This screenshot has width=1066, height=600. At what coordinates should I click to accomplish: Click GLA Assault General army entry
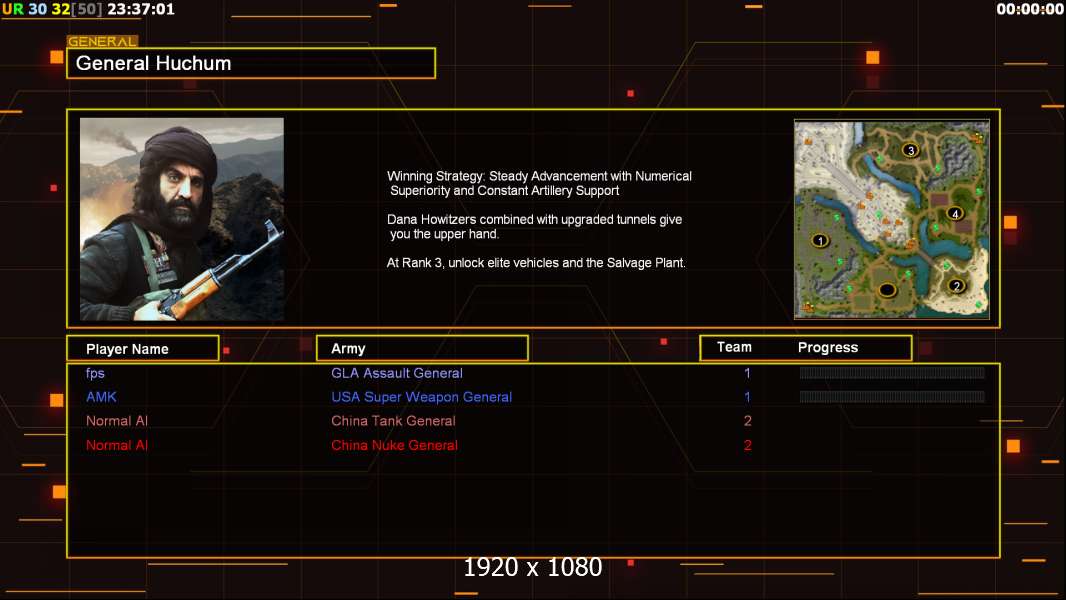396,373
